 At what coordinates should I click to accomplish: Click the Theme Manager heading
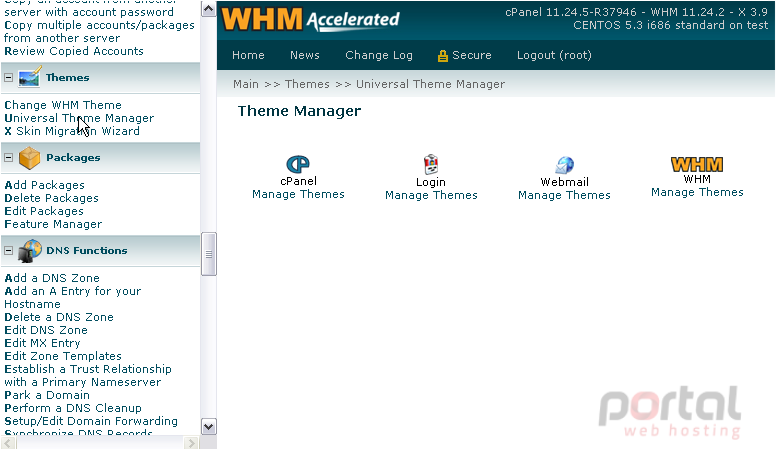click(299, 111)
